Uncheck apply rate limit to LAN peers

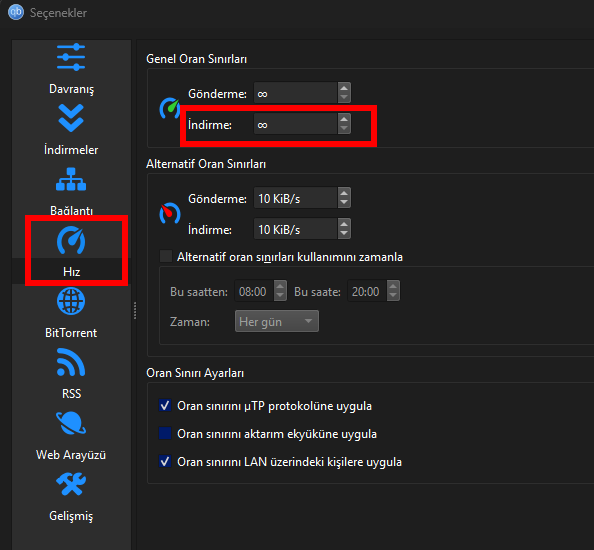pyautogui.click(x=165, y=462)
